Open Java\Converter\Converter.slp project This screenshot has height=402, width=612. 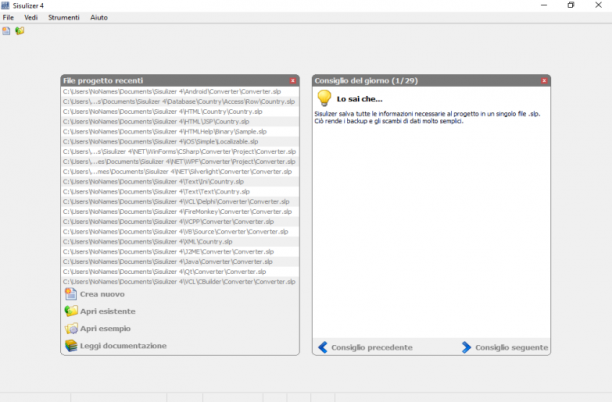[x=180, y=262]
